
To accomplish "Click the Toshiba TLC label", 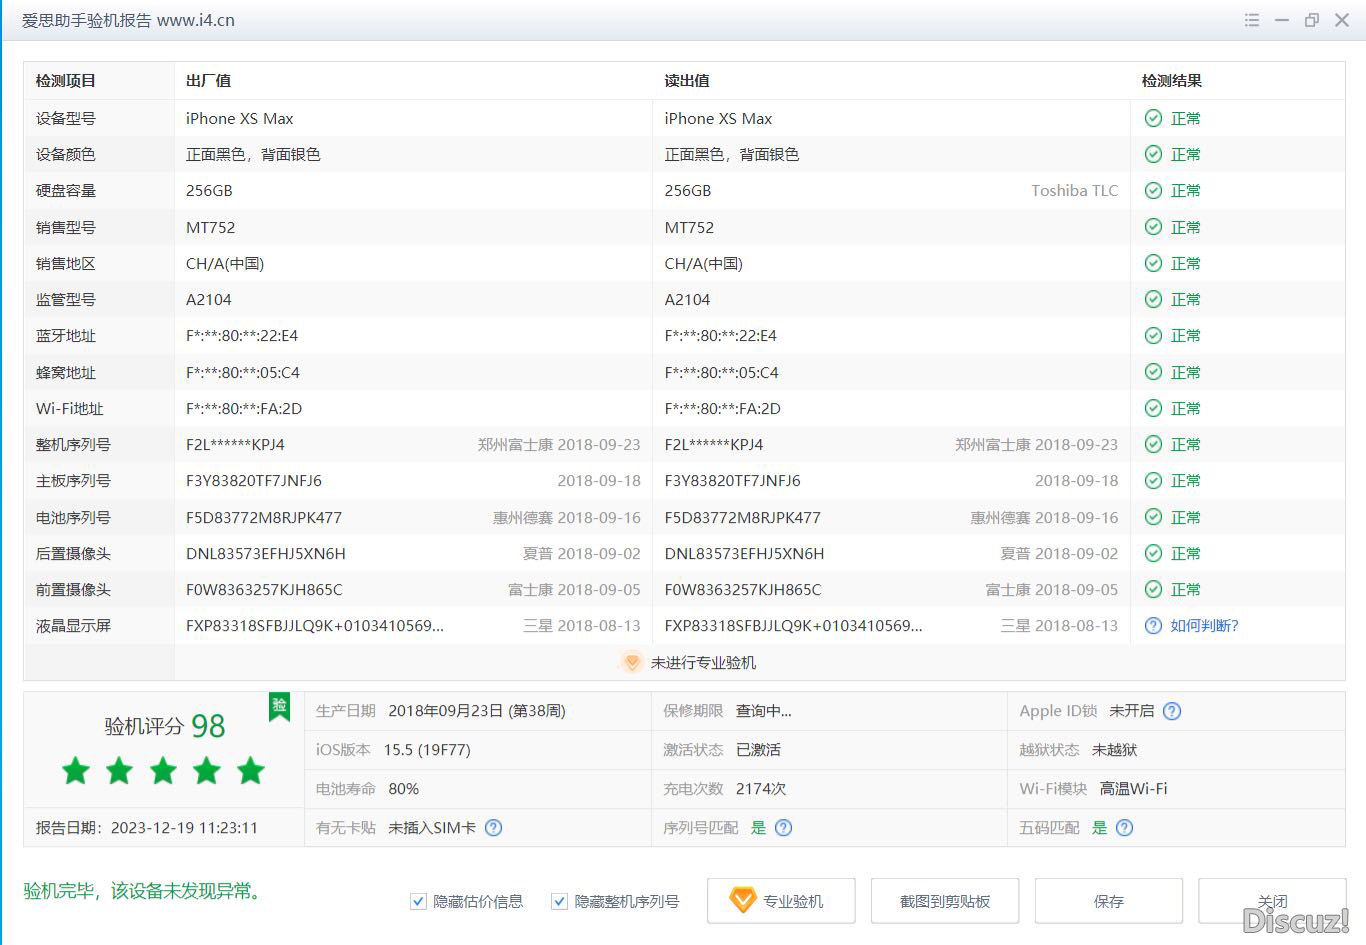I will click(x=1075, y=190).
